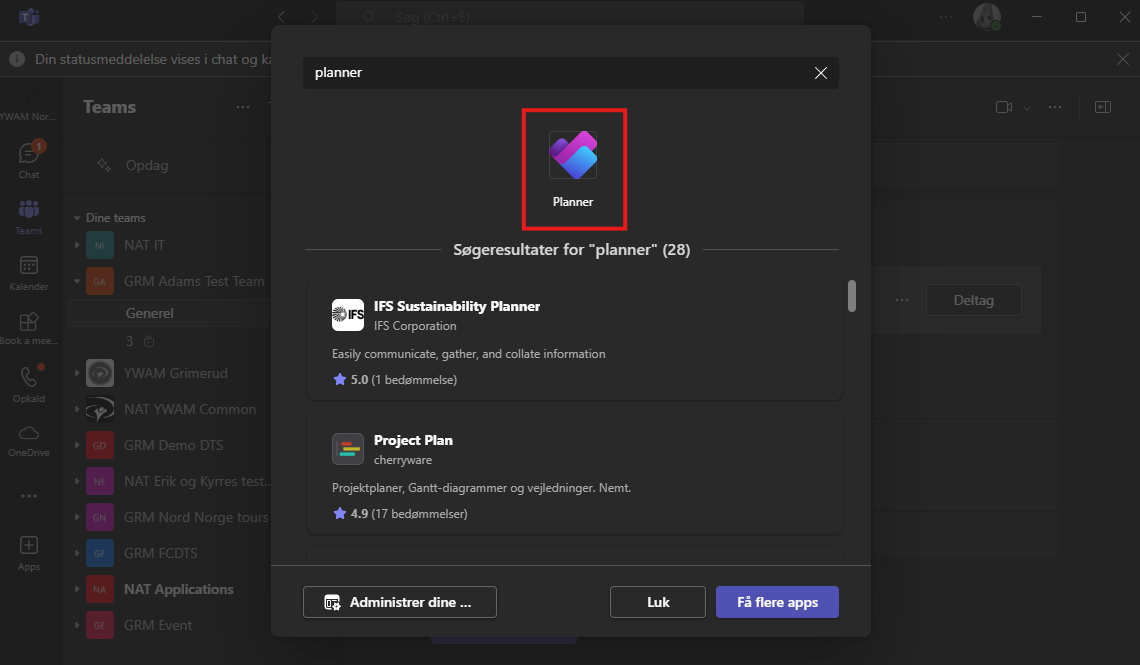This screenshot has width=1140, height=665.
Task: Open Chat in the Teams sidebar
Action: click(29, 160)
